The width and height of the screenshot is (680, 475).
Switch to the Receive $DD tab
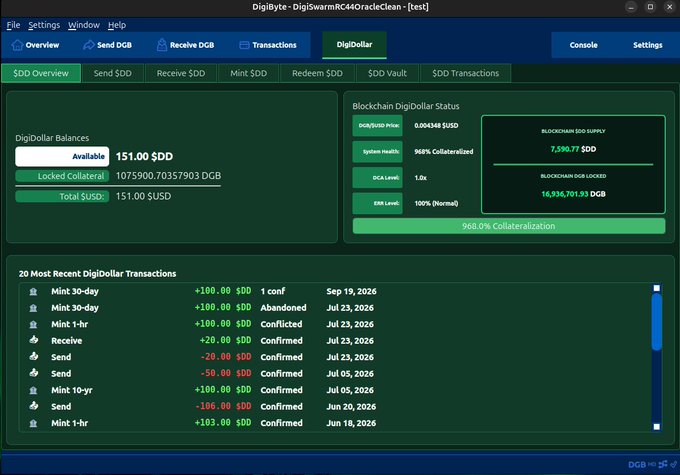[x=181, y=73]
